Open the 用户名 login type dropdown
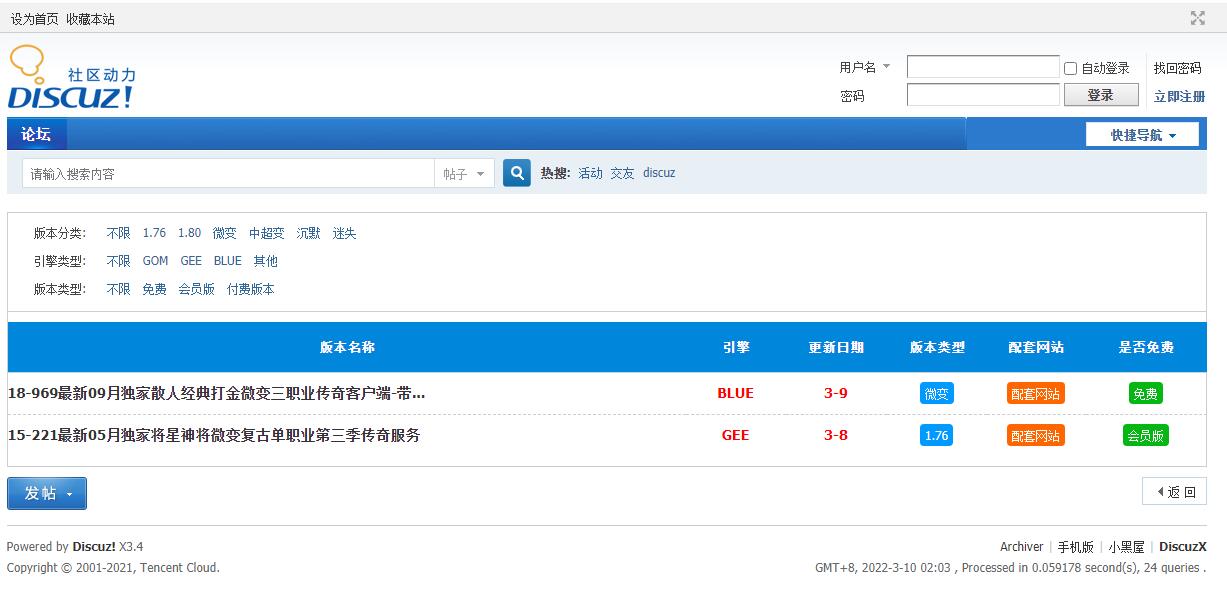 [864, 67]
